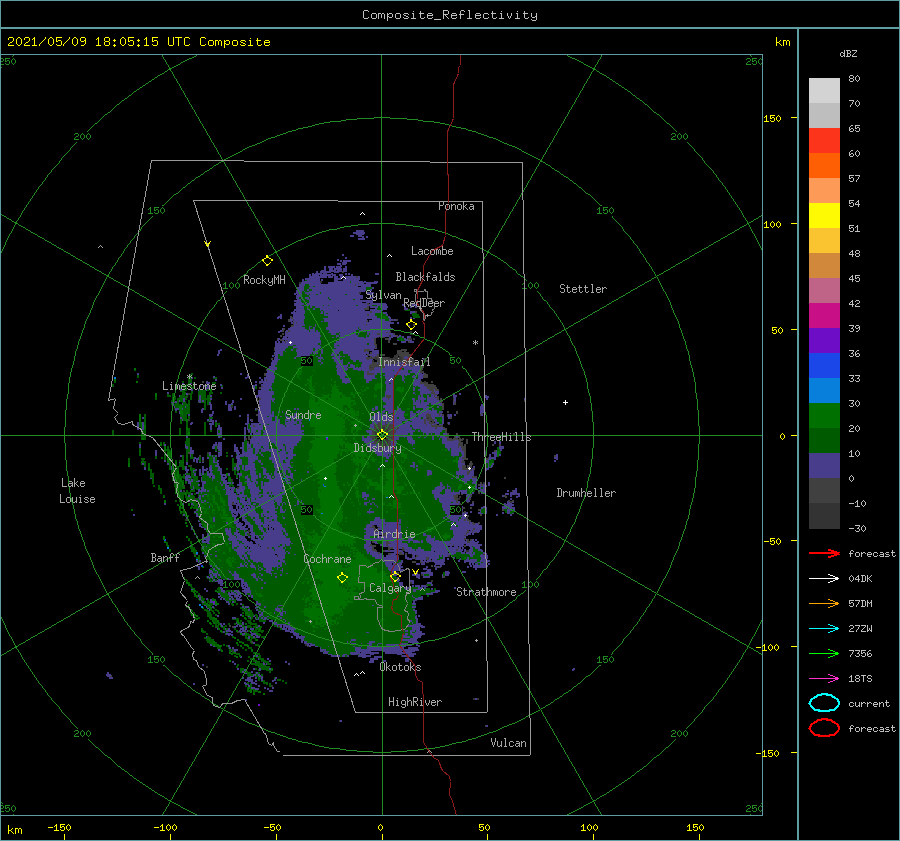Click the red forecast ellipse icon
Viewport: 900px width, 841px height.
(824, 728)
